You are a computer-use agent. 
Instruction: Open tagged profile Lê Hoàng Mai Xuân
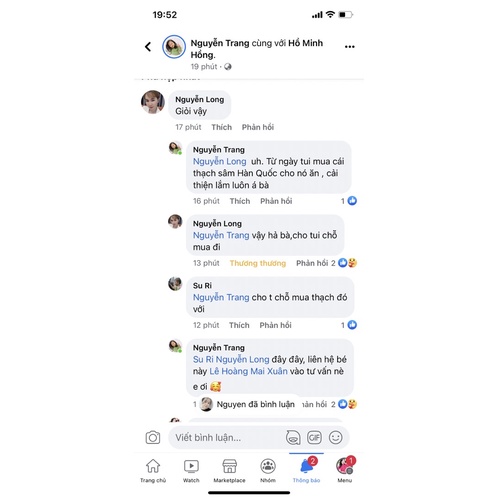click(x=248, y=371)
